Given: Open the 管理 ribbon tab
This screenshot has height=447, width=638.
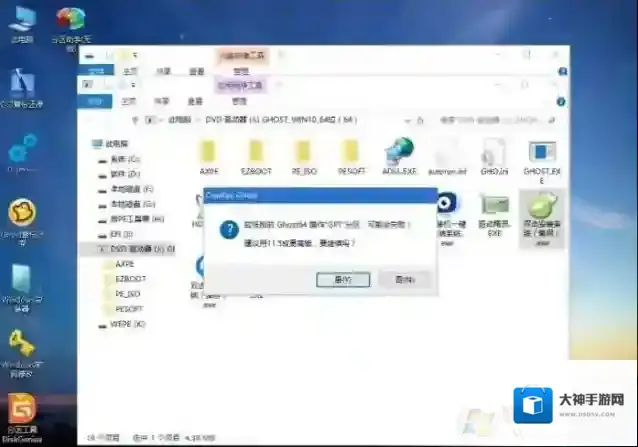Looking at the screenshot, I should [240, 100].
